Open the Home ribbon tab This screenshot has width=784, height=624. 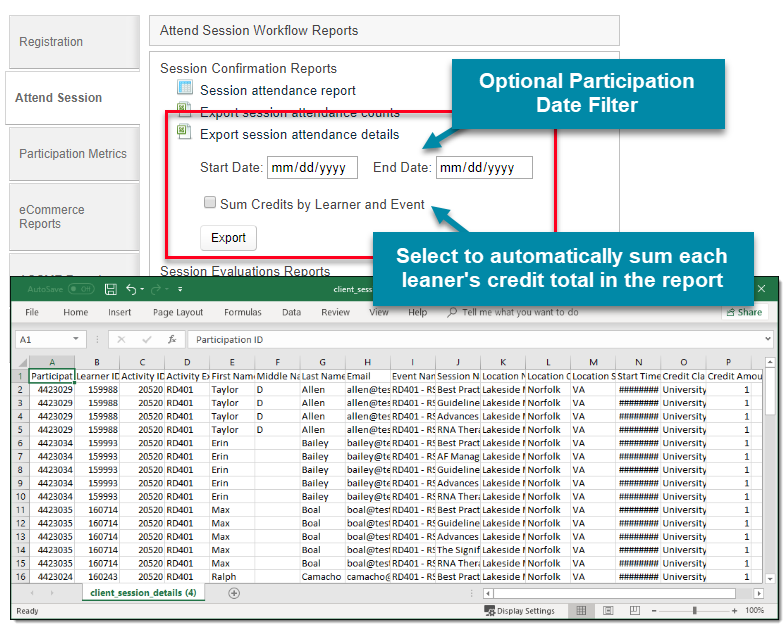[76, 312]
